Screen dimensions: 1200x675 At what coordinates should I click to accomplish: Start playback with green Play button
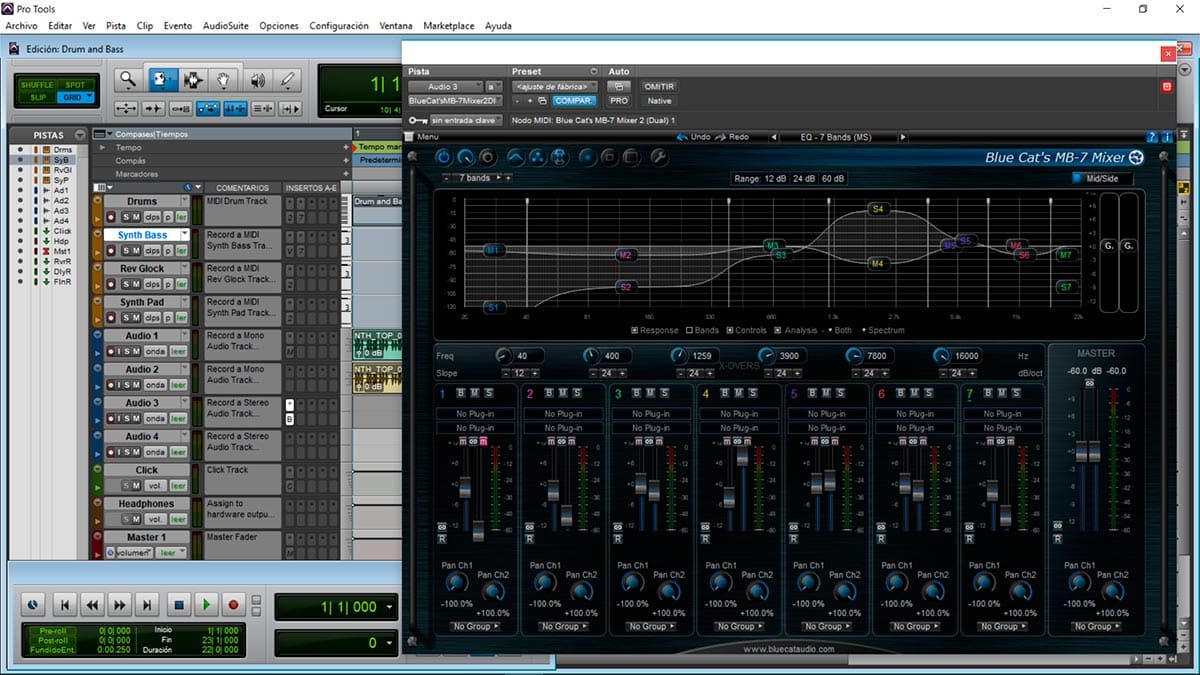tap(206, 604)
